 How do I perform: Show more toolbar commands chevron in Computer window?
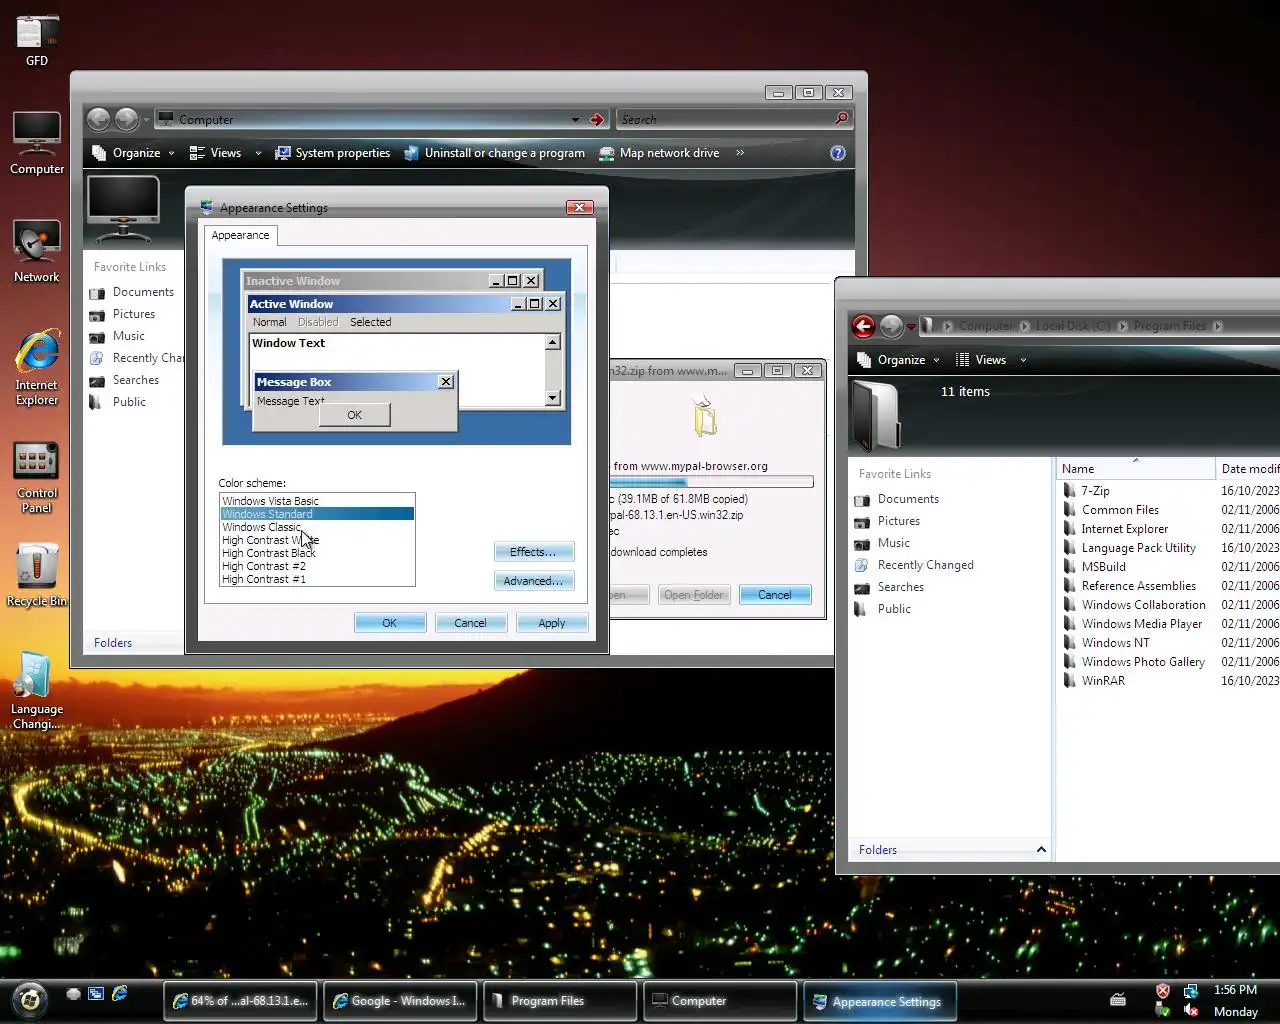point(740,153)
